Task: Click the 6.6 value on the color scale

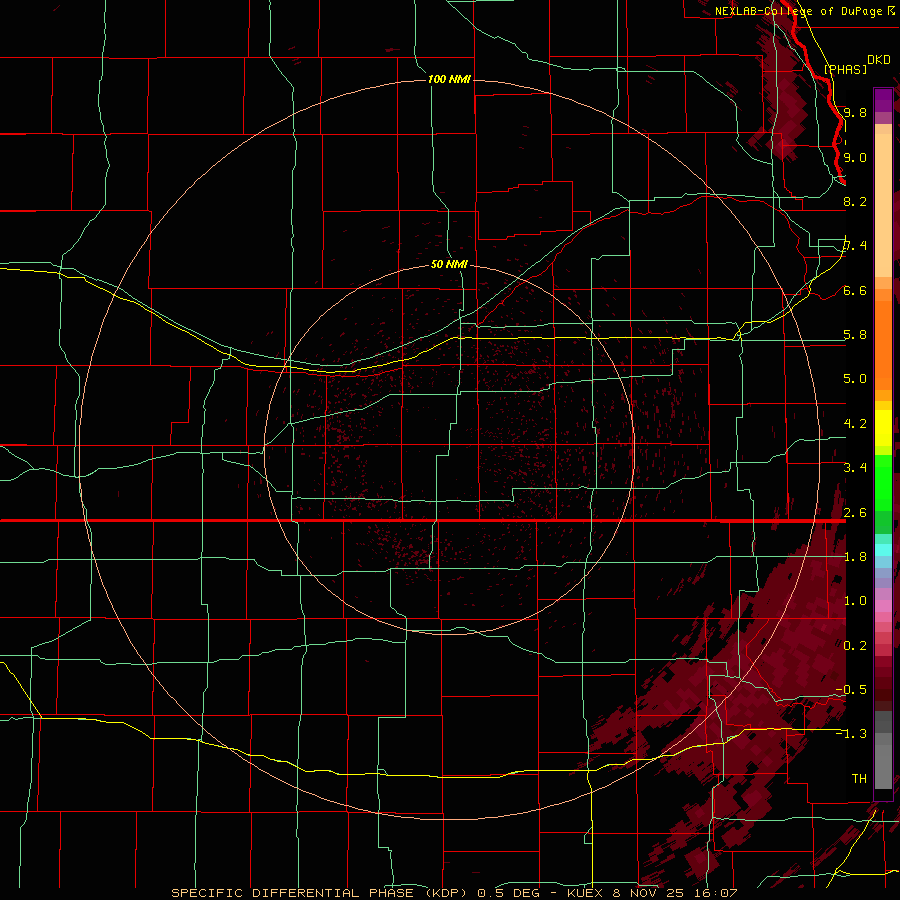Action: 855,290
